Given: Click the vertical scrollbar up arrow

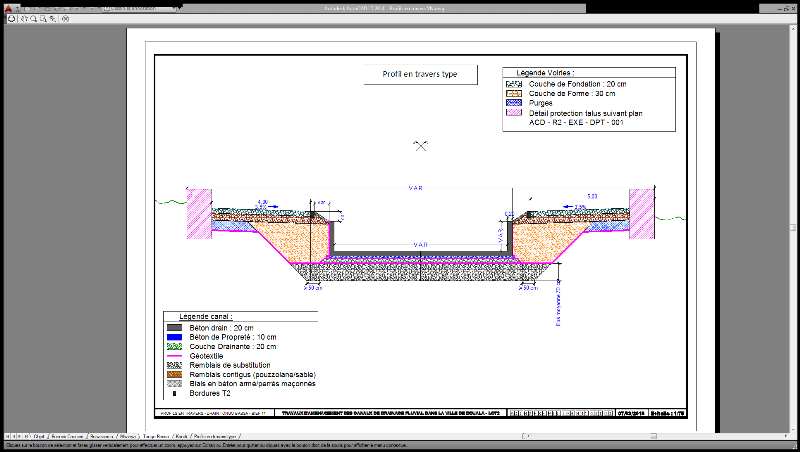Looking at the screenshot, I should pos(795,29).
